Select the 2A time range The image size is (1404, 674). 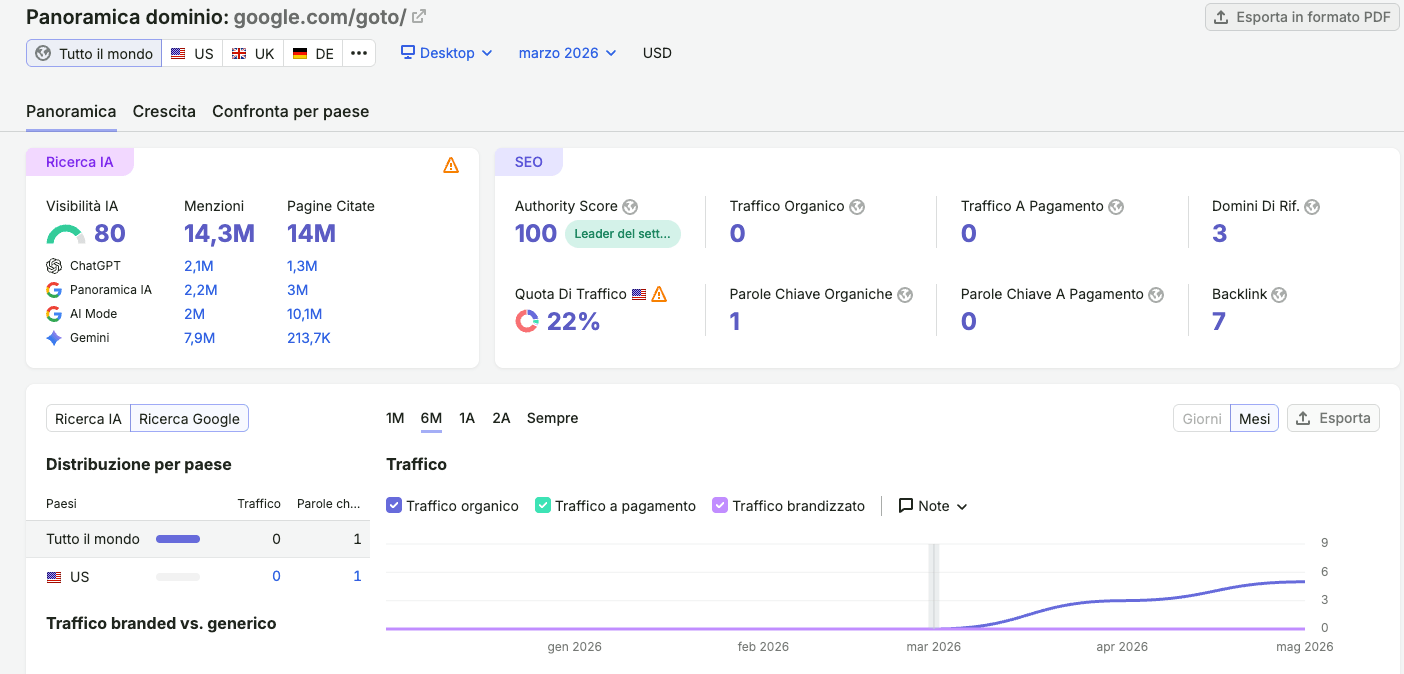click(501, 418)
